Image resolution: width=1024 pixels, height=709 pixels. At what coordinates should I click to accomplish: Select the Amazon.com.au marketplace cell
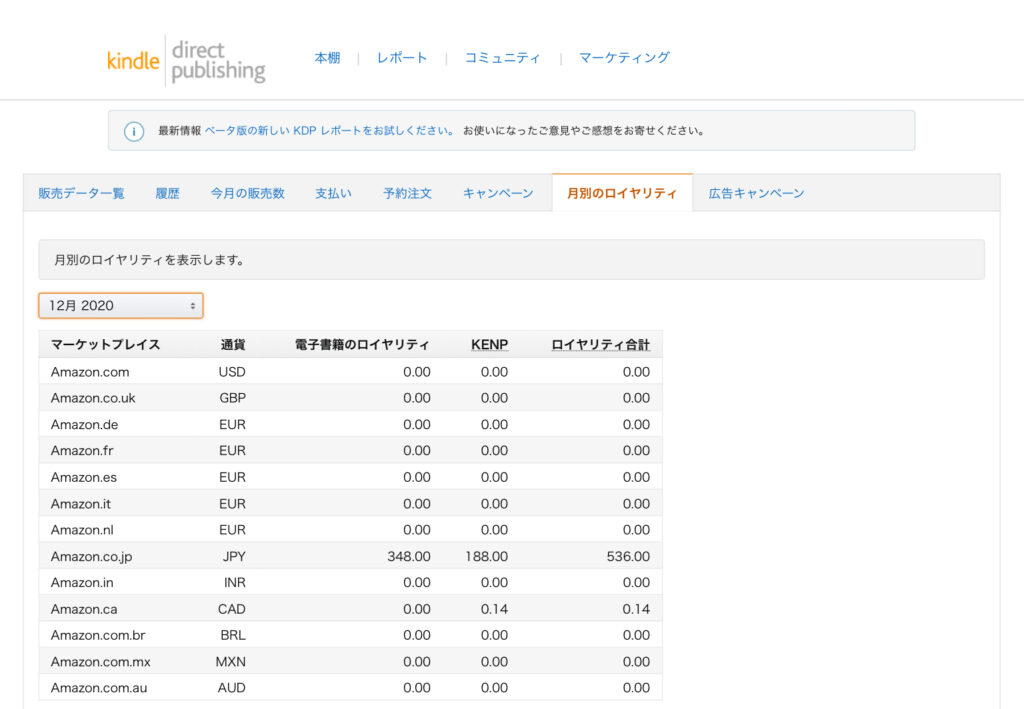(x=99, y=688)
